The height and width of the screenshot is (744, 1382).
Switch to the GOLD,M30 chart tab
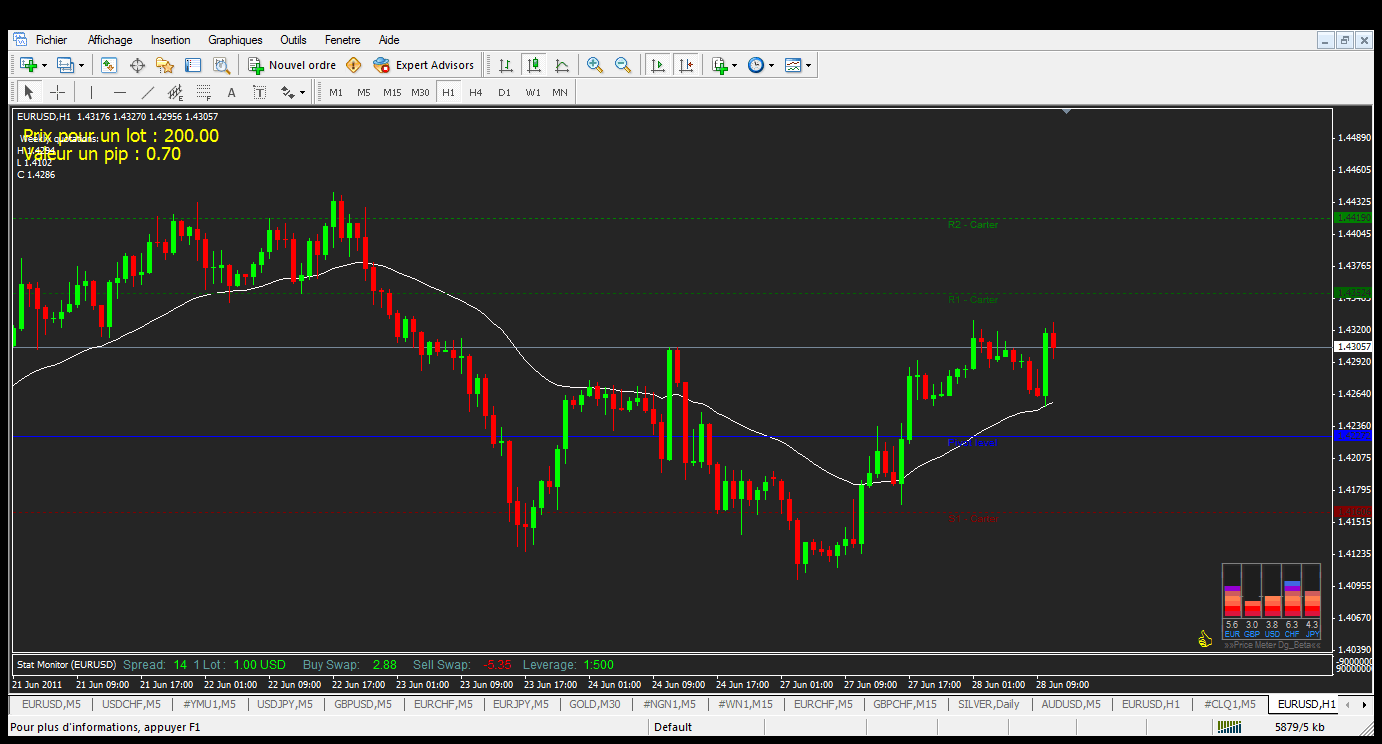point(596,704)
